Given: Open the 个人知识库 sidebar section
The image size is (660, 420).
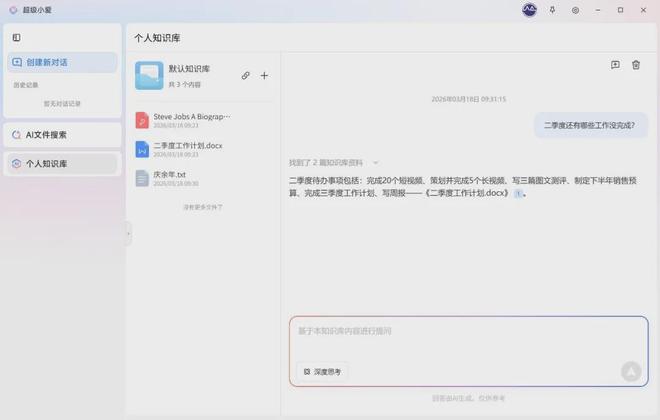Looking at the screenshot, I should [x=61, y=163].
